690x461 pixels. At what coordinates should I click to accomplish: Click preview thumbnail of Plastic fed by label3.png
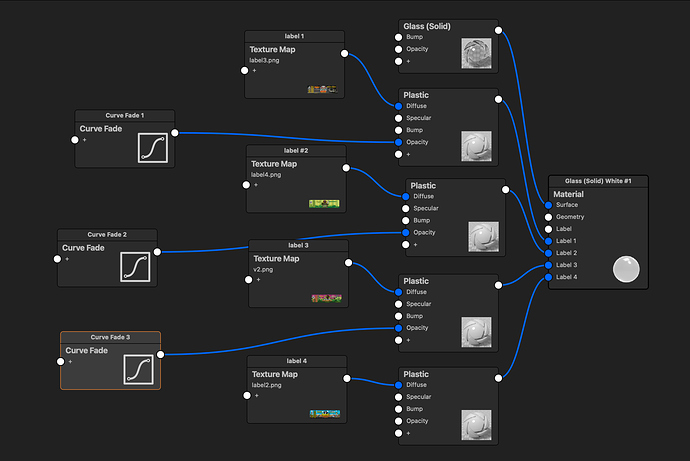476,146
